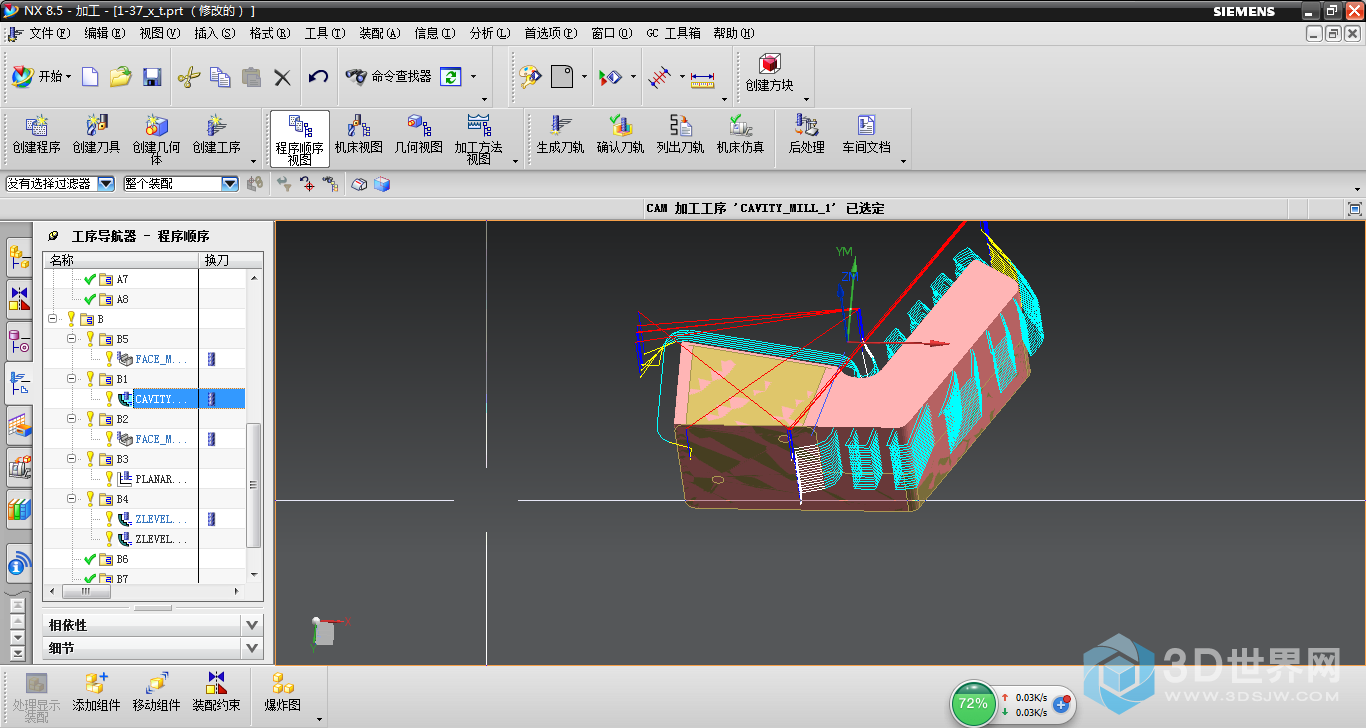This screenshot has width=1366, height=728.
Task: Open the 整个装配 scope dropdown
Action: [x=230, y=184]
